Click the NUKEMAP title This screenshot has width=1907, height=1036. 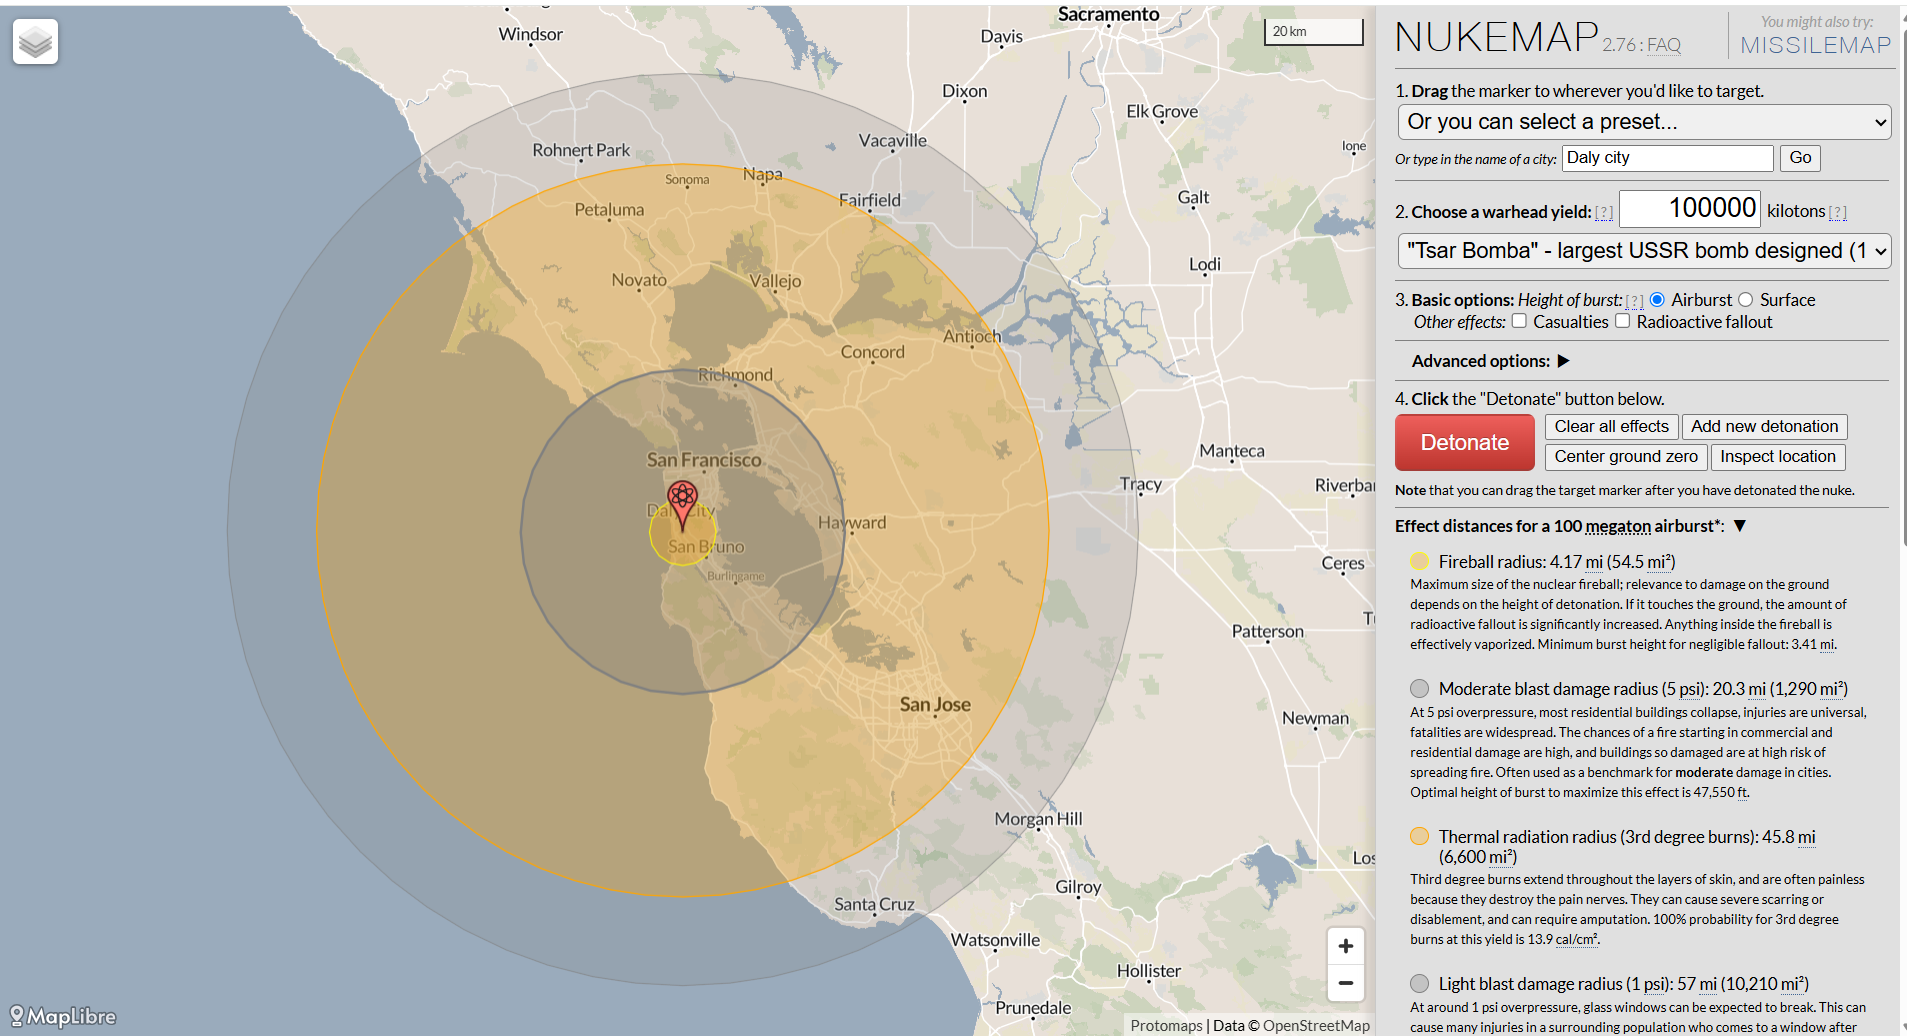1497,38
